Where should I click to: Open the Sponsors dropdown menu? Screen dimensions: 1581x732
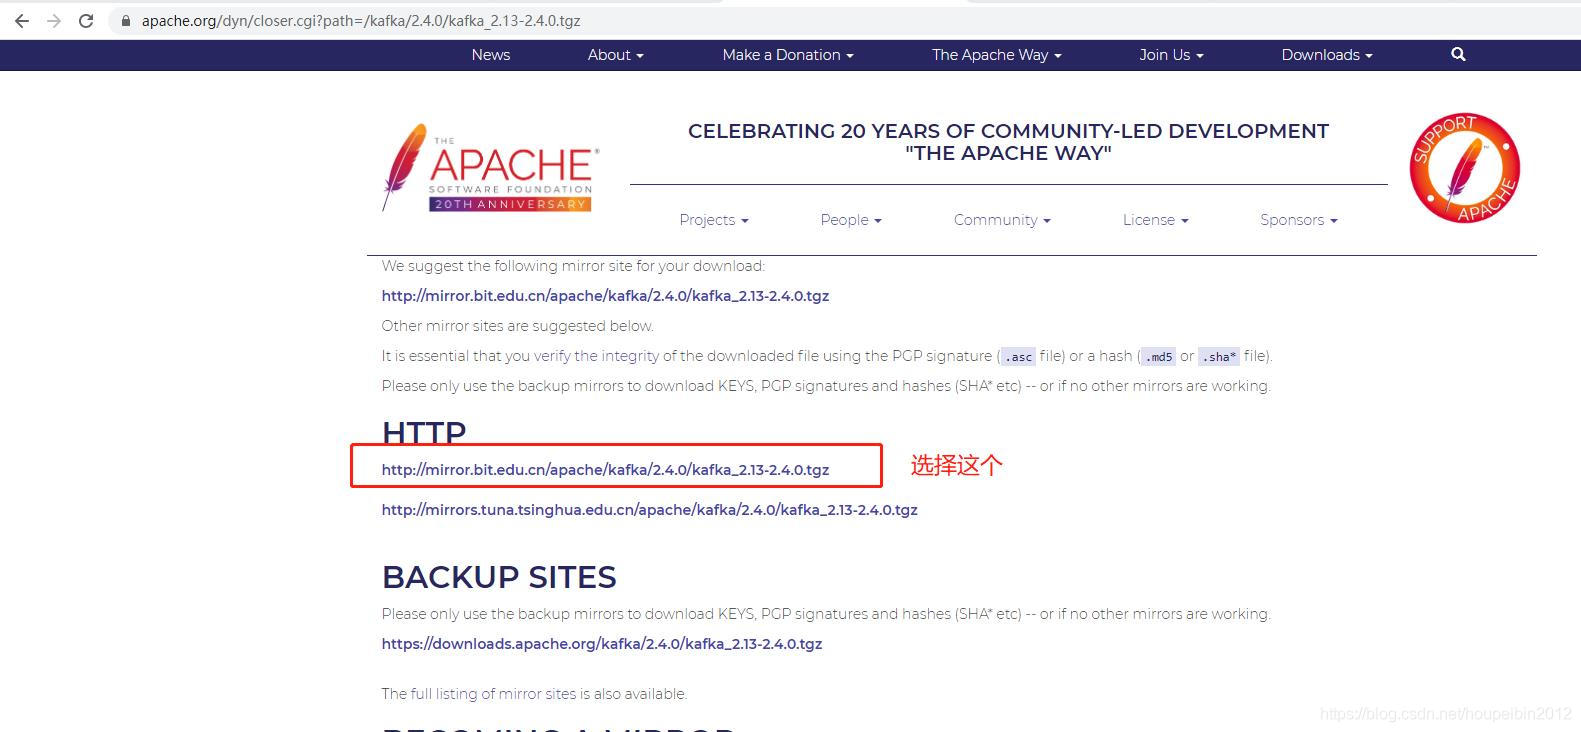1298,220
